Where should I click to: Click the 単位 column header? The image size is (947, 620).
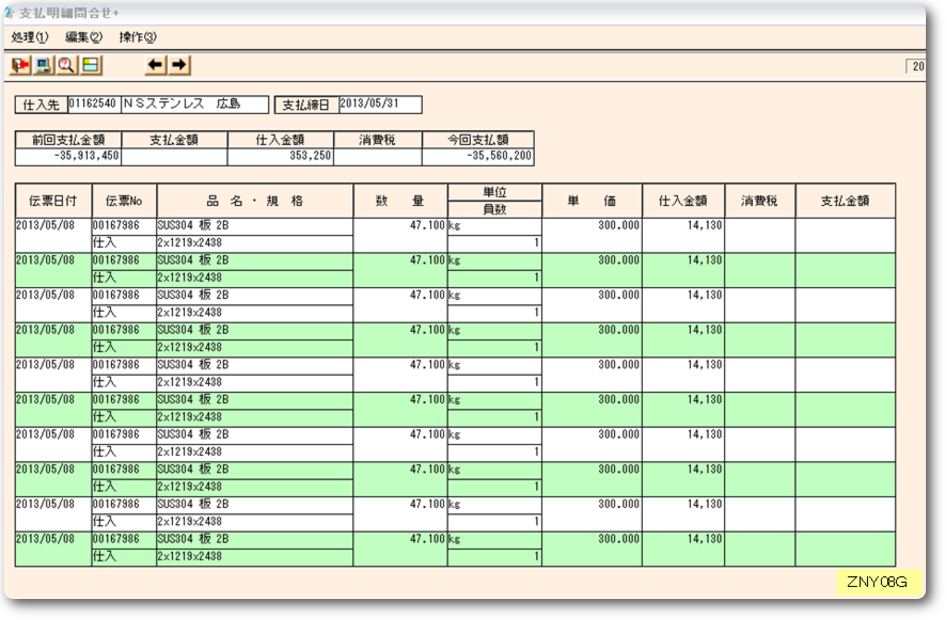(x=495, y=193)
